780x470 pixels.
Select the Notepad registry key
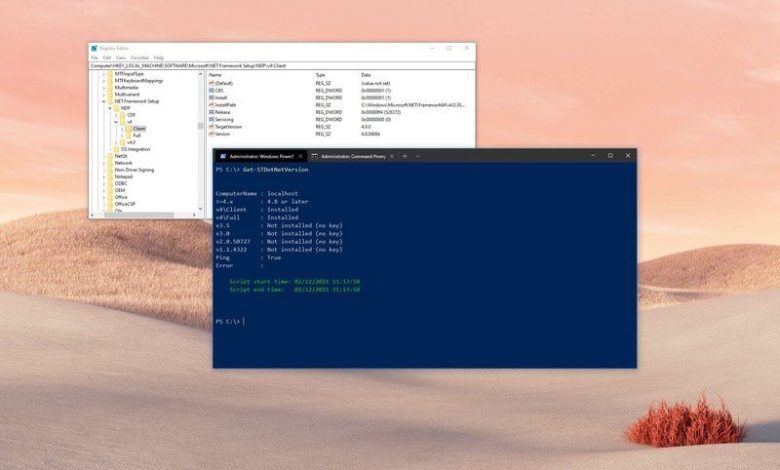point(123,177)
